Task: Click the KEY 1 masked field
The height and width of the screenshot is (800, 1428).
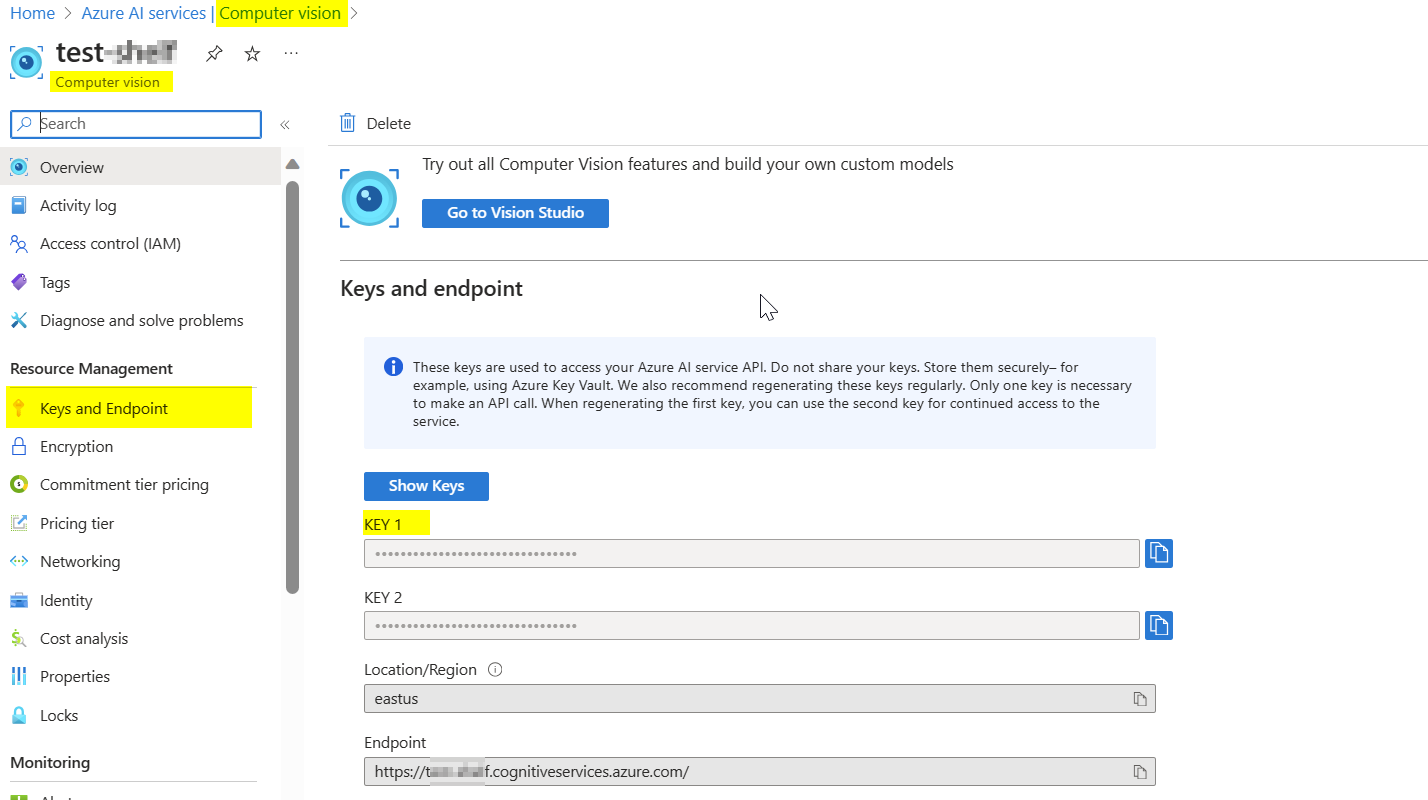Action: click(752, 553)
